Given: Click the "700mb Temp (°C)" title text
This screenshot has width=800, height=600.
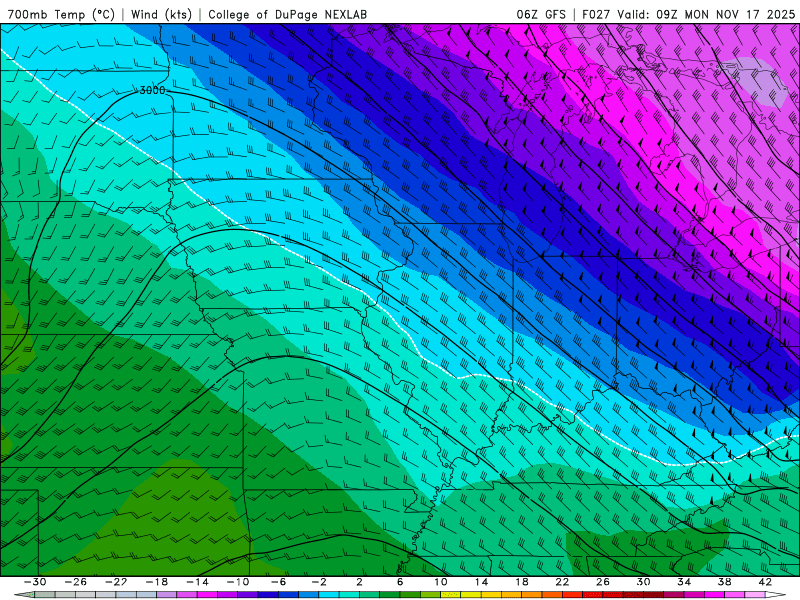Looking at the screenshot, I should pyautogui.click(x=61, y=14).
